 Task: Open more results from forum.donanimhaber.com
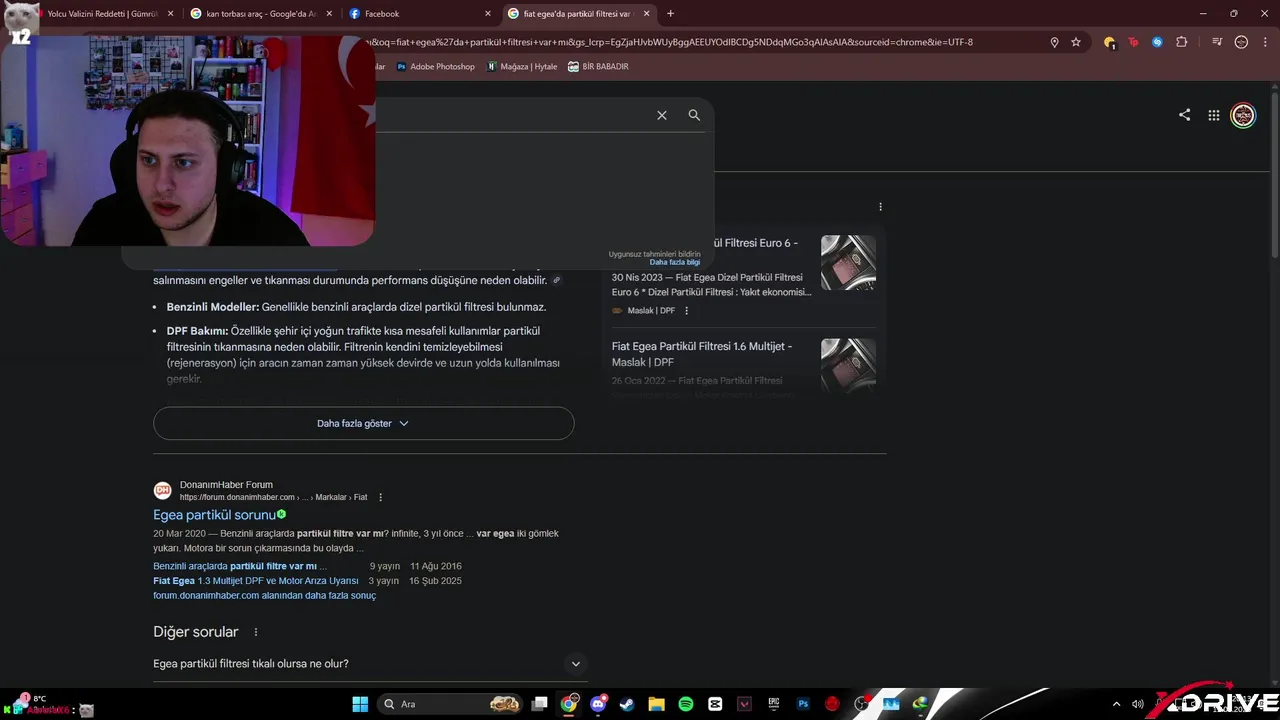click(264, 596)
